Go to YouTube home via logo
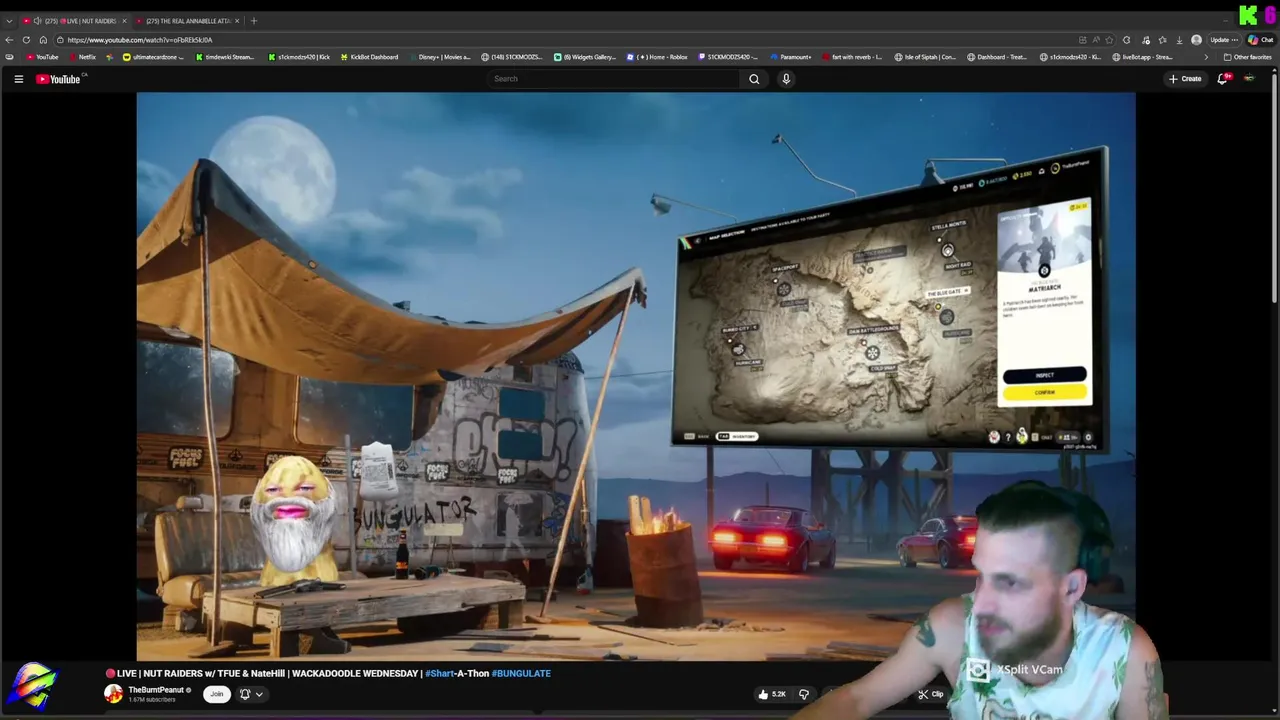This screenshot has width=1280, height=720. tap(59, 79)
